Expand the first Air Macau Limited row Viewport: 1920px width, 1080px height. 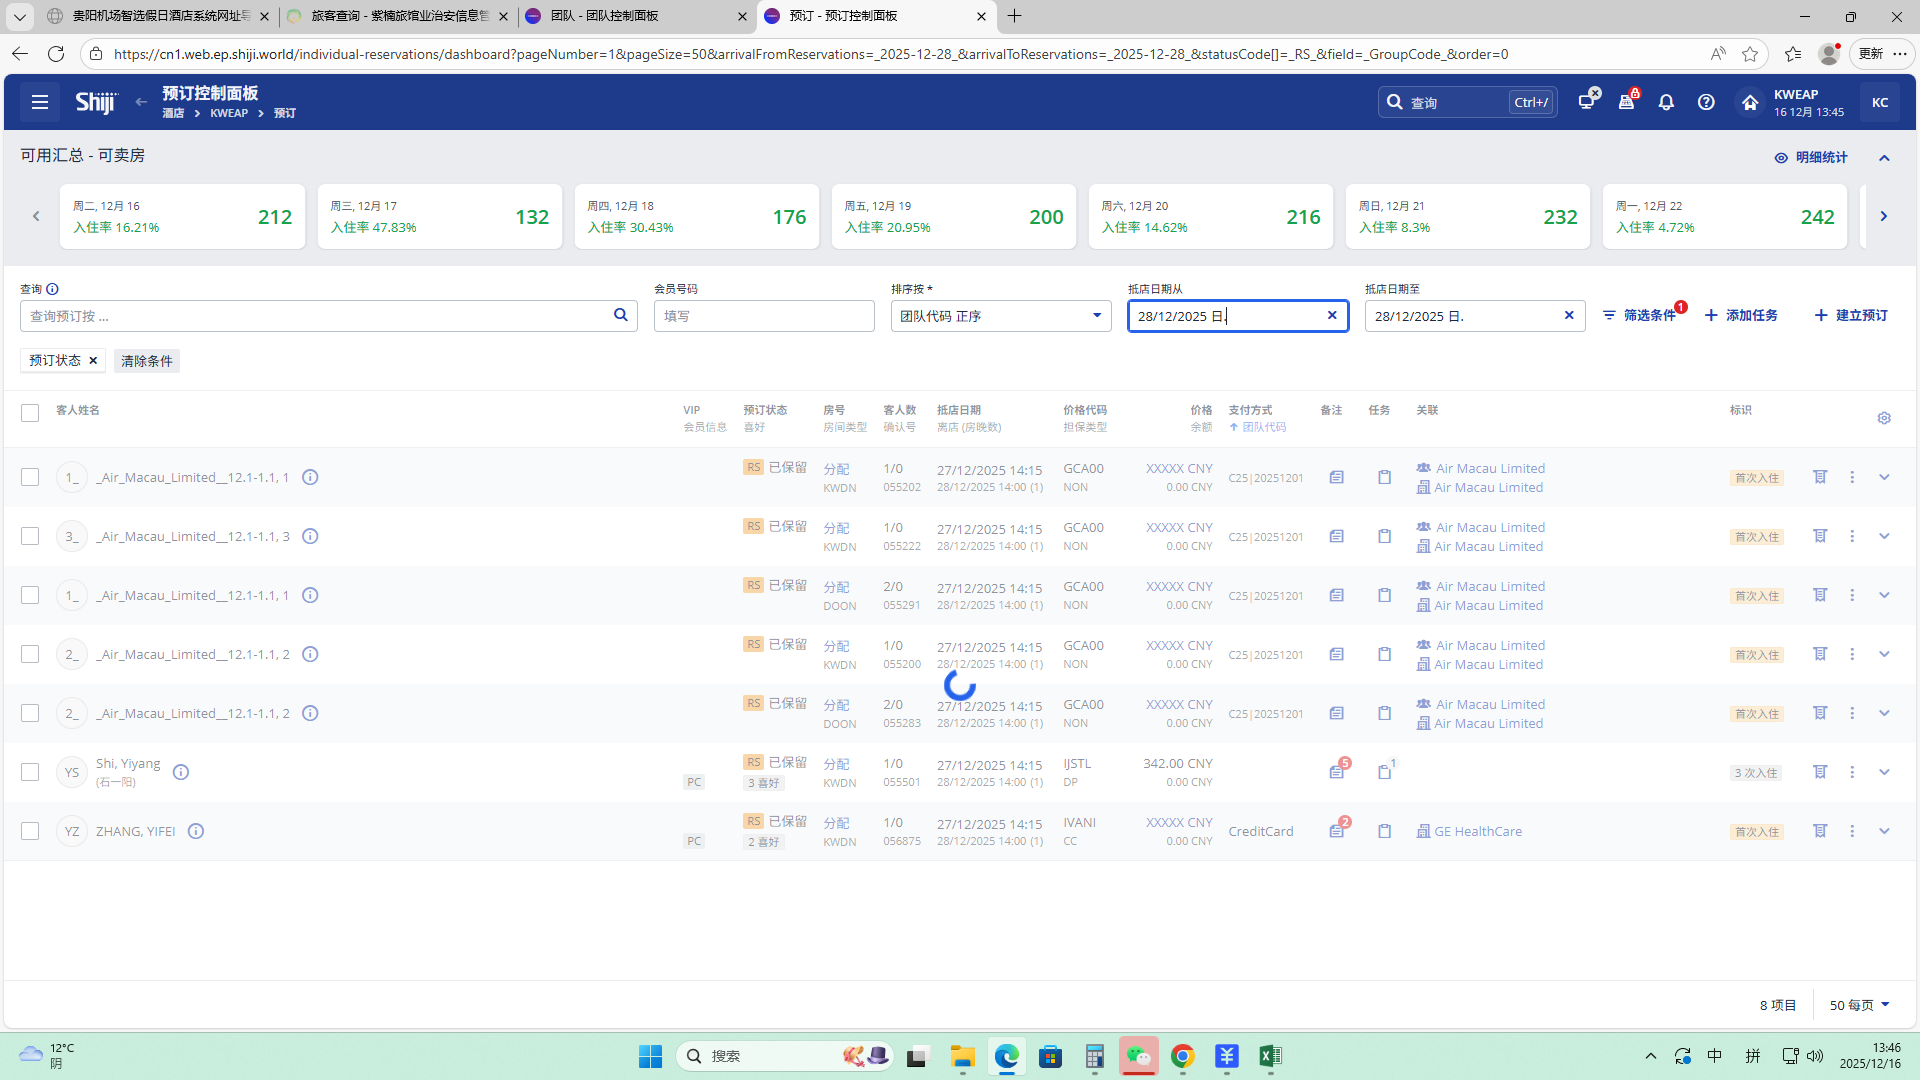1884,477
